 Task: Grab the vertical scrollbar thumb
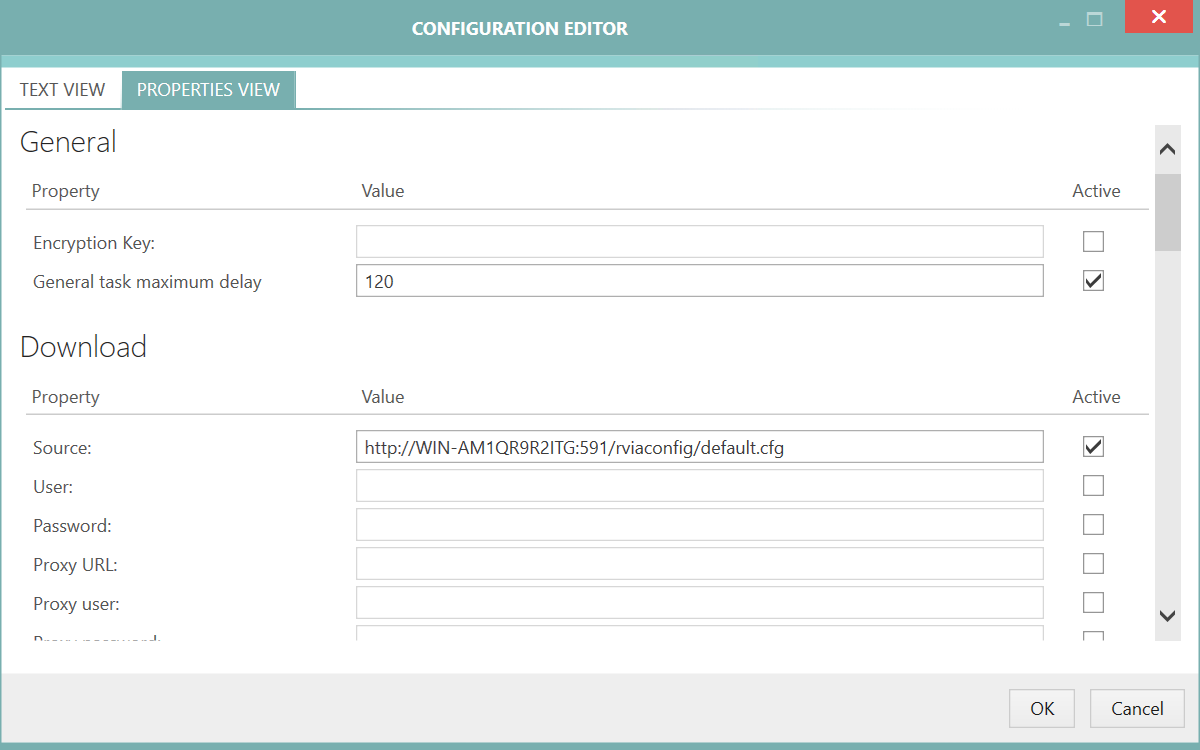pyautogui.click(x=1167, y=215)
